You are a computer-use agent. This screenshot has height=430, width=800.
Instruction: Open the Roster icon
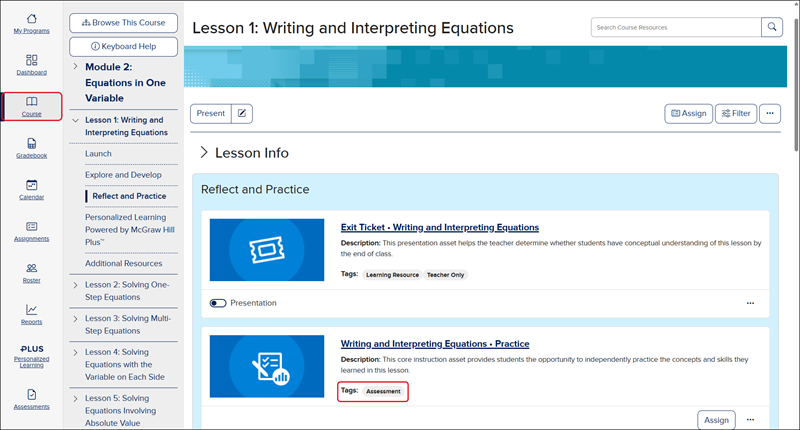click(x=32, y=273)
